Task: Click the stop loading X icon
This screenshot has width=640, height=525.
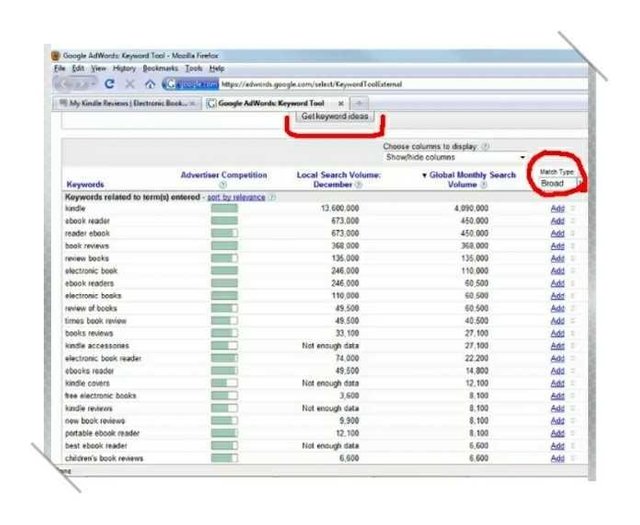Action: (130, 84)
